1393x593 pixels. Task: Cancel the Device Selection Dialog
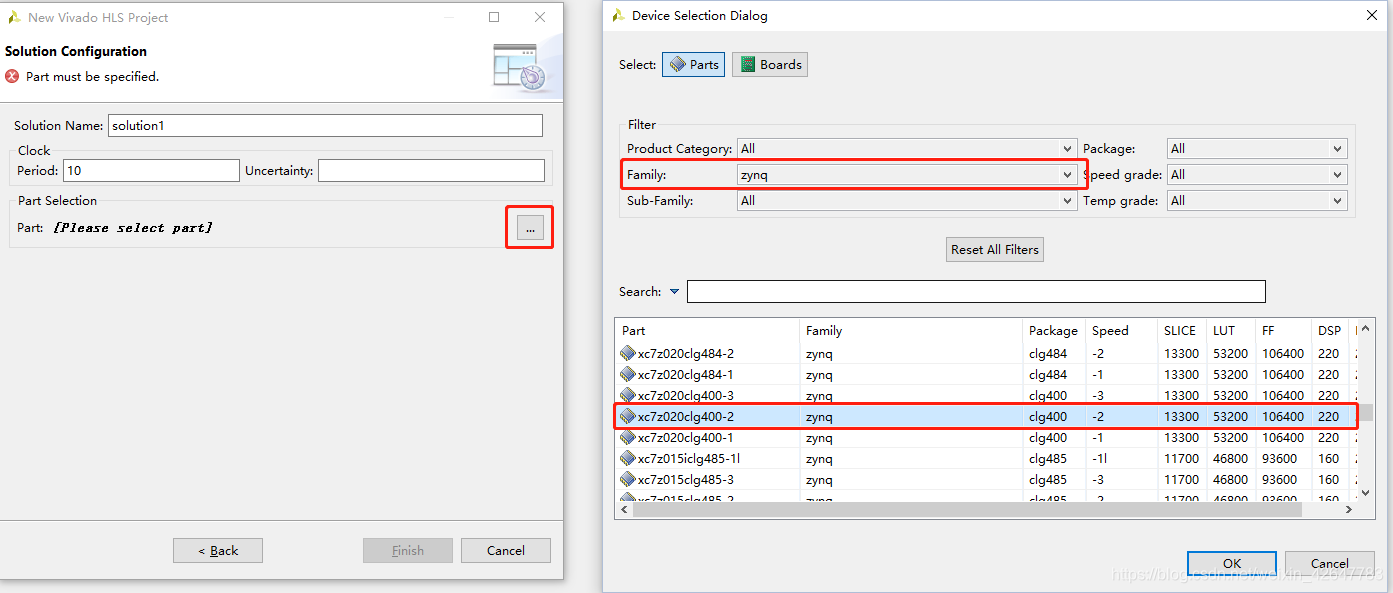click(1329, 563)
